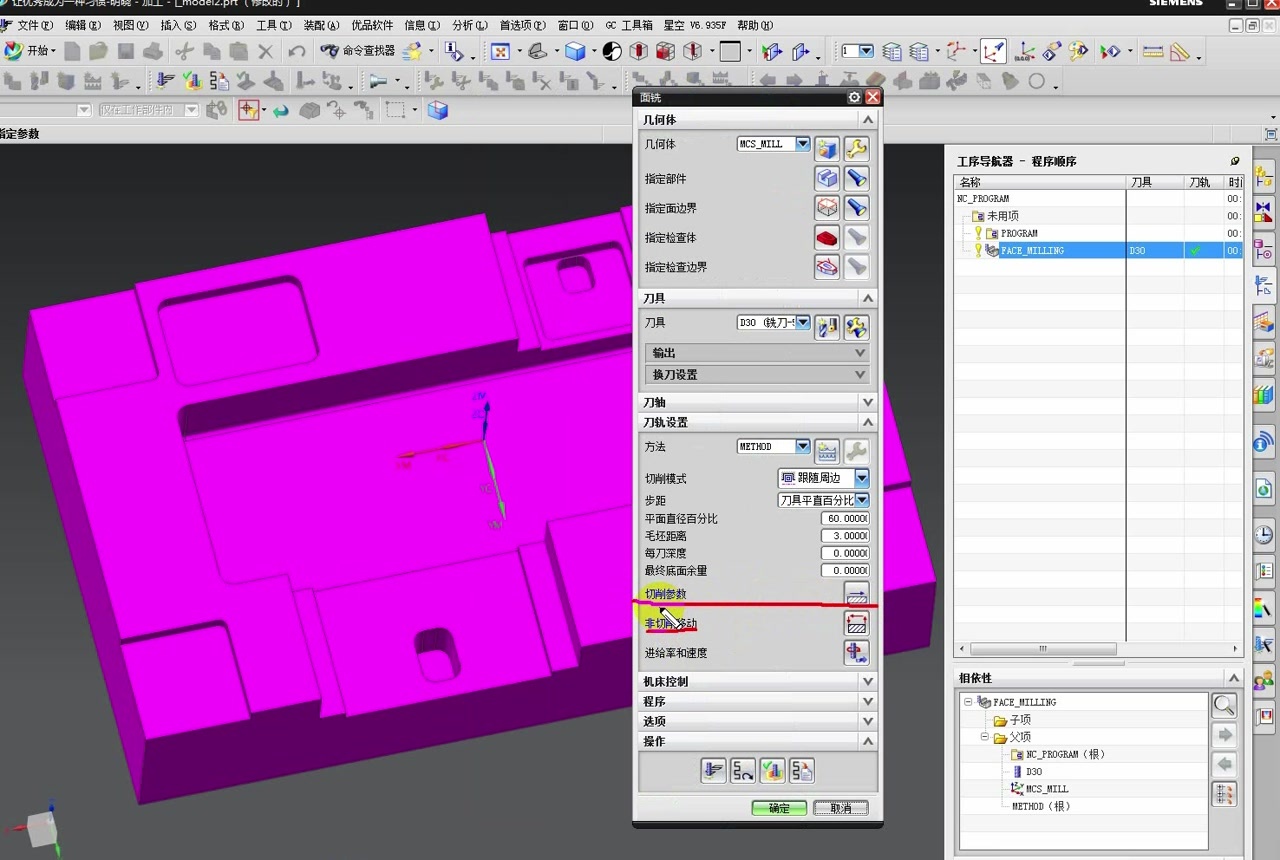Click the face milling dialog settings gear
The width and height of the screenshot is (1280, 860).
pyautogui.click(x=854, y=97)
